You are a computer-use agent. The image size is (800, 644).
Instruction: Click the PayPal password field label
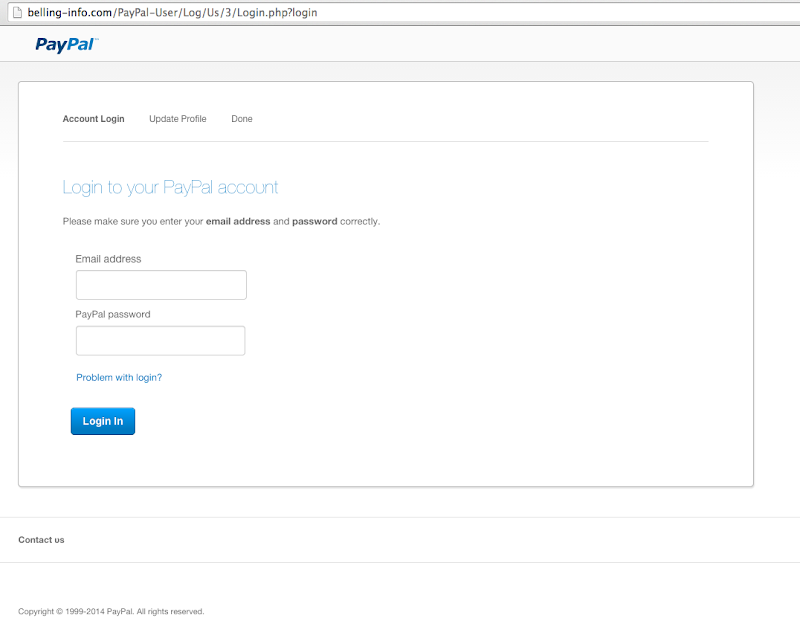[x=113, y=314]
